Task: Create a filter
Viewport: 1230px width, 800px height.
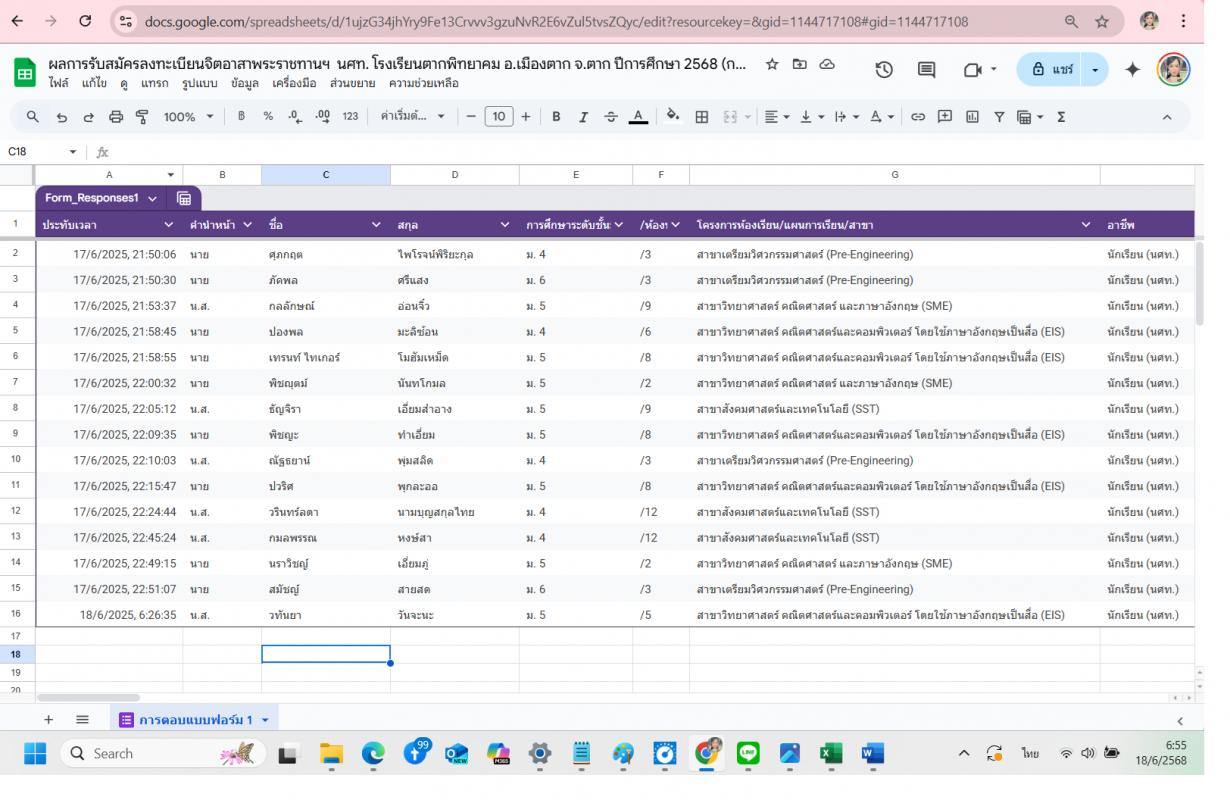Action: pos(999,117)
